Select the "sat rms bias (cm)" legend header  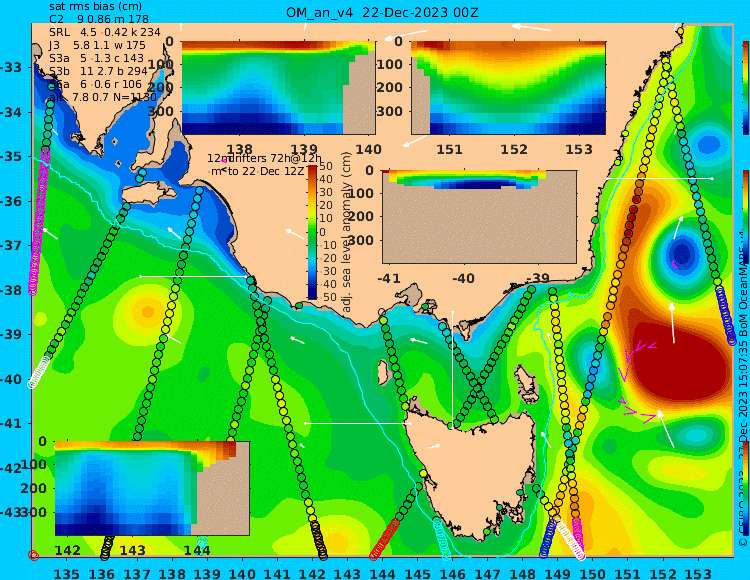[x=96, y=7]
